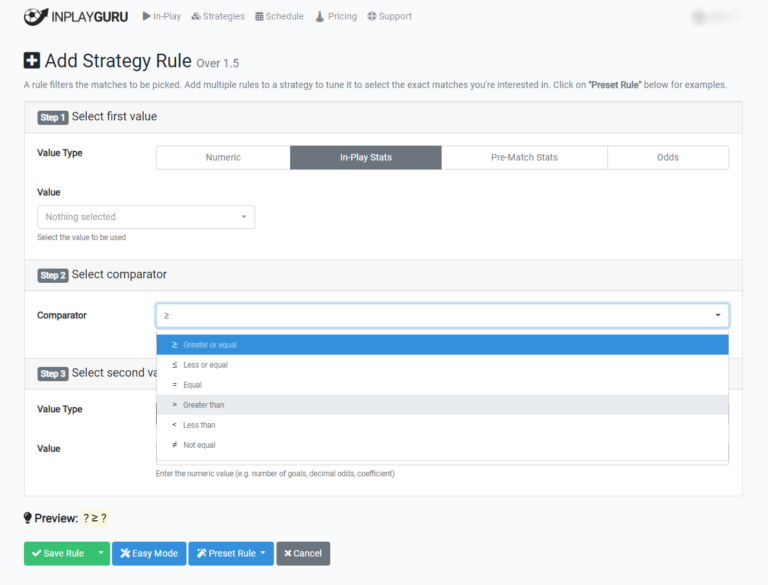Open the Pricing page

pyautogui.click(x=335, y=16)
